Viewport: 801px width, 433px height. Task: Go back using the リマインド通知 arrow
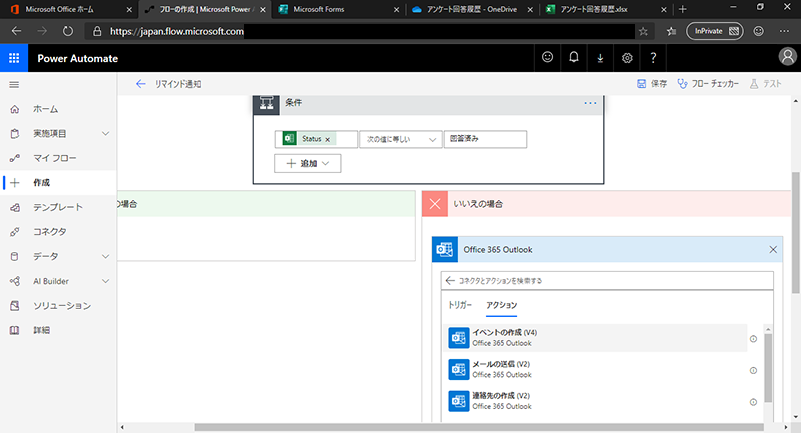click(x=140, y=85)
